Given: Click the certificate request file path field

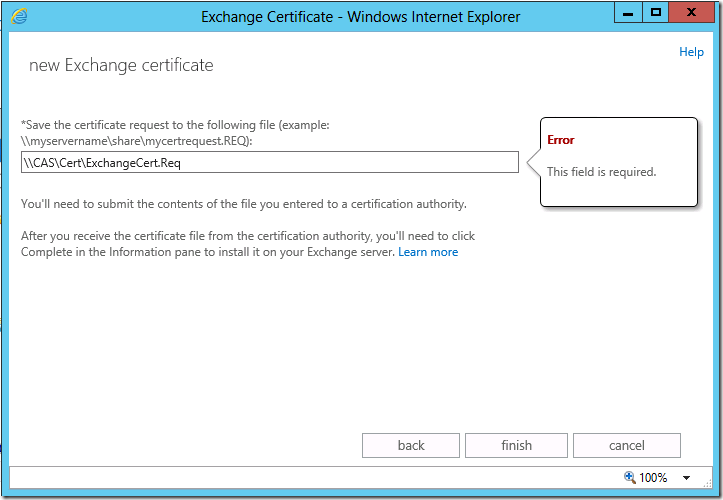Looking at the screenshot, I should point(270,162).
